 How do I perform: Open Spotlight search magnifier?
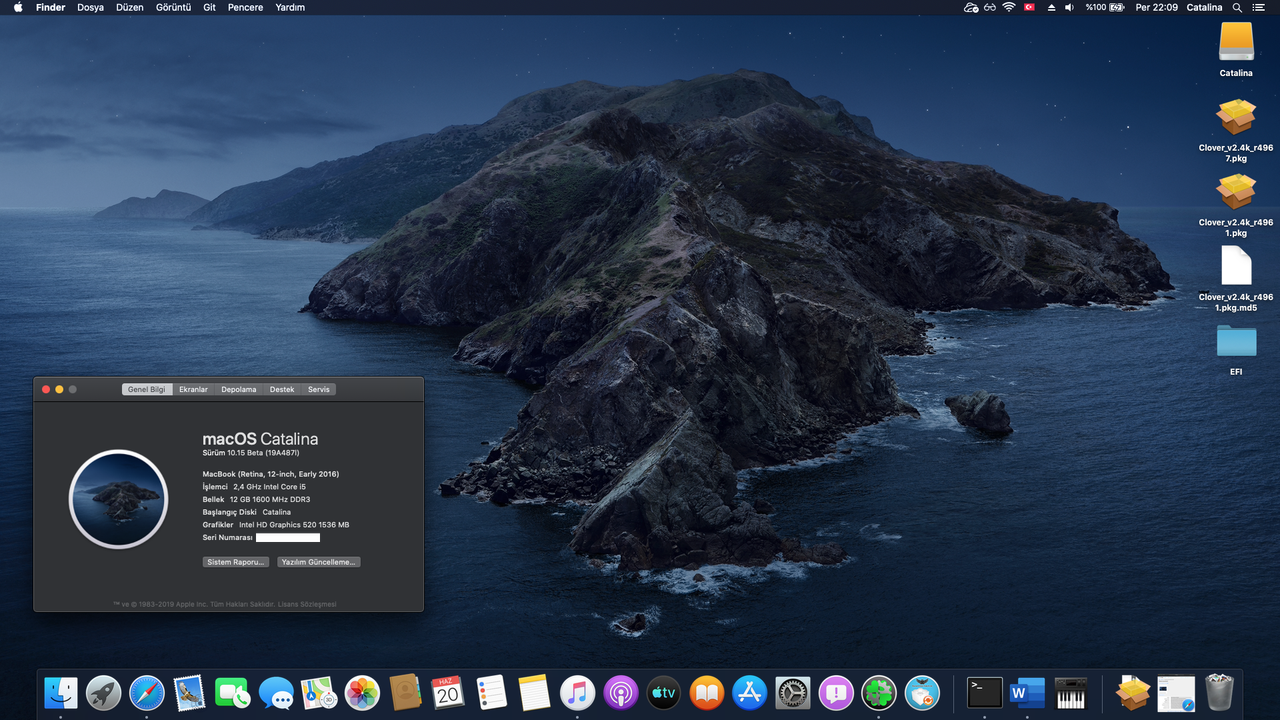(1237, 7)
